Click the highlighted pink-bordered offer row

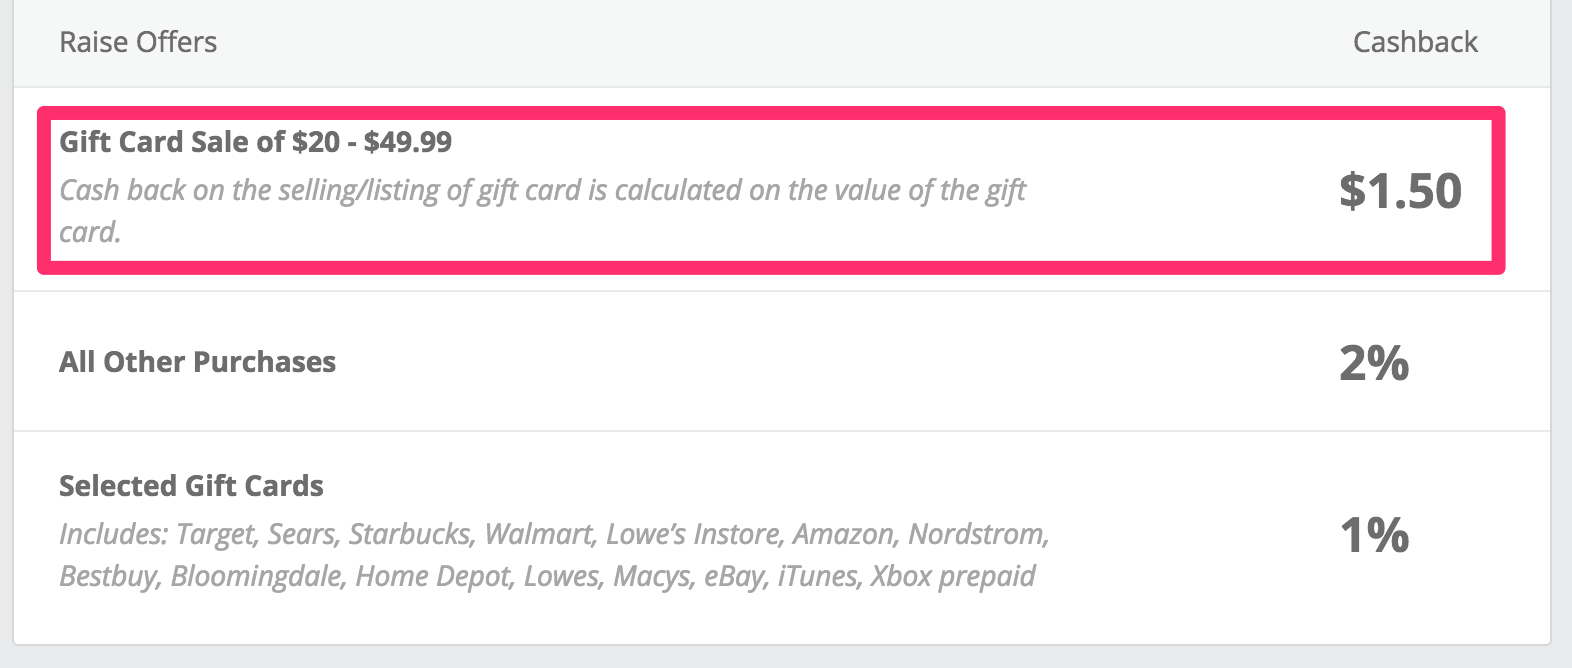coord(771,190)
